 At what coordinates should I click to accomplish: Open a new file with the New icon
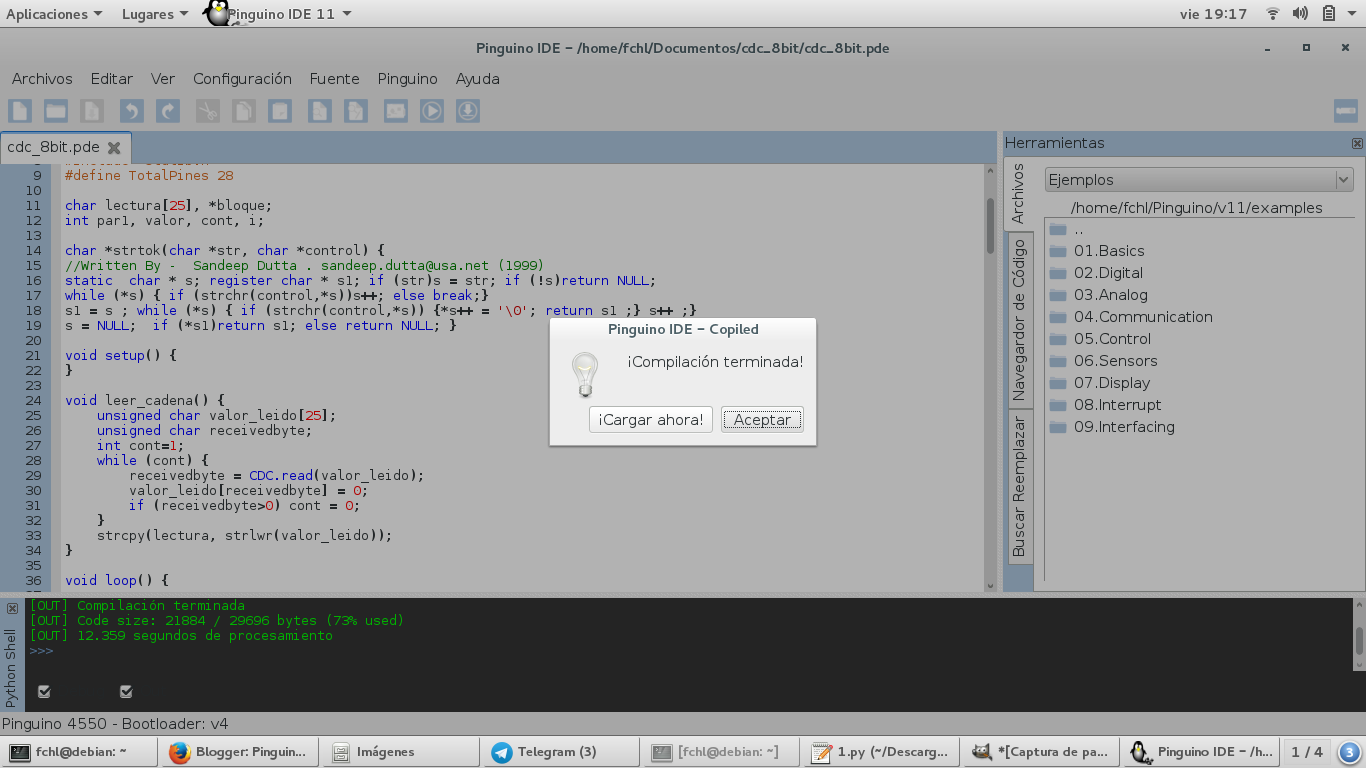[x=19, y=111]
